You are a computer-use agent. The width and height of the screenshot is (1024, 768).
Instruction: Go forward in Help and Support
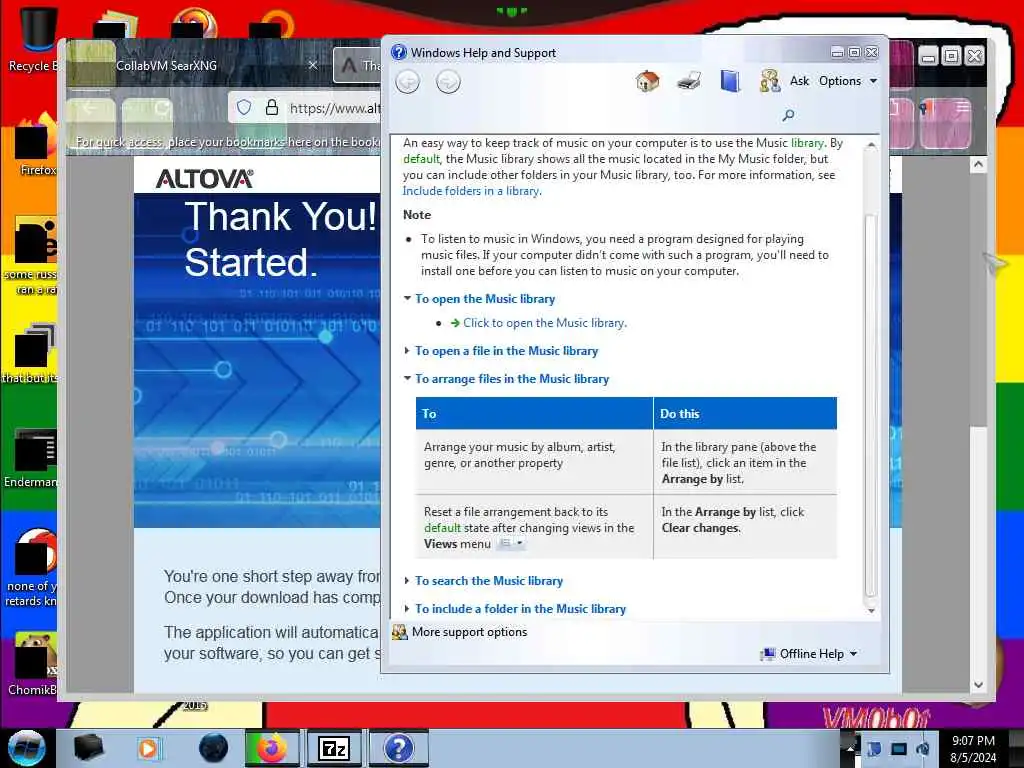[448, 82]
